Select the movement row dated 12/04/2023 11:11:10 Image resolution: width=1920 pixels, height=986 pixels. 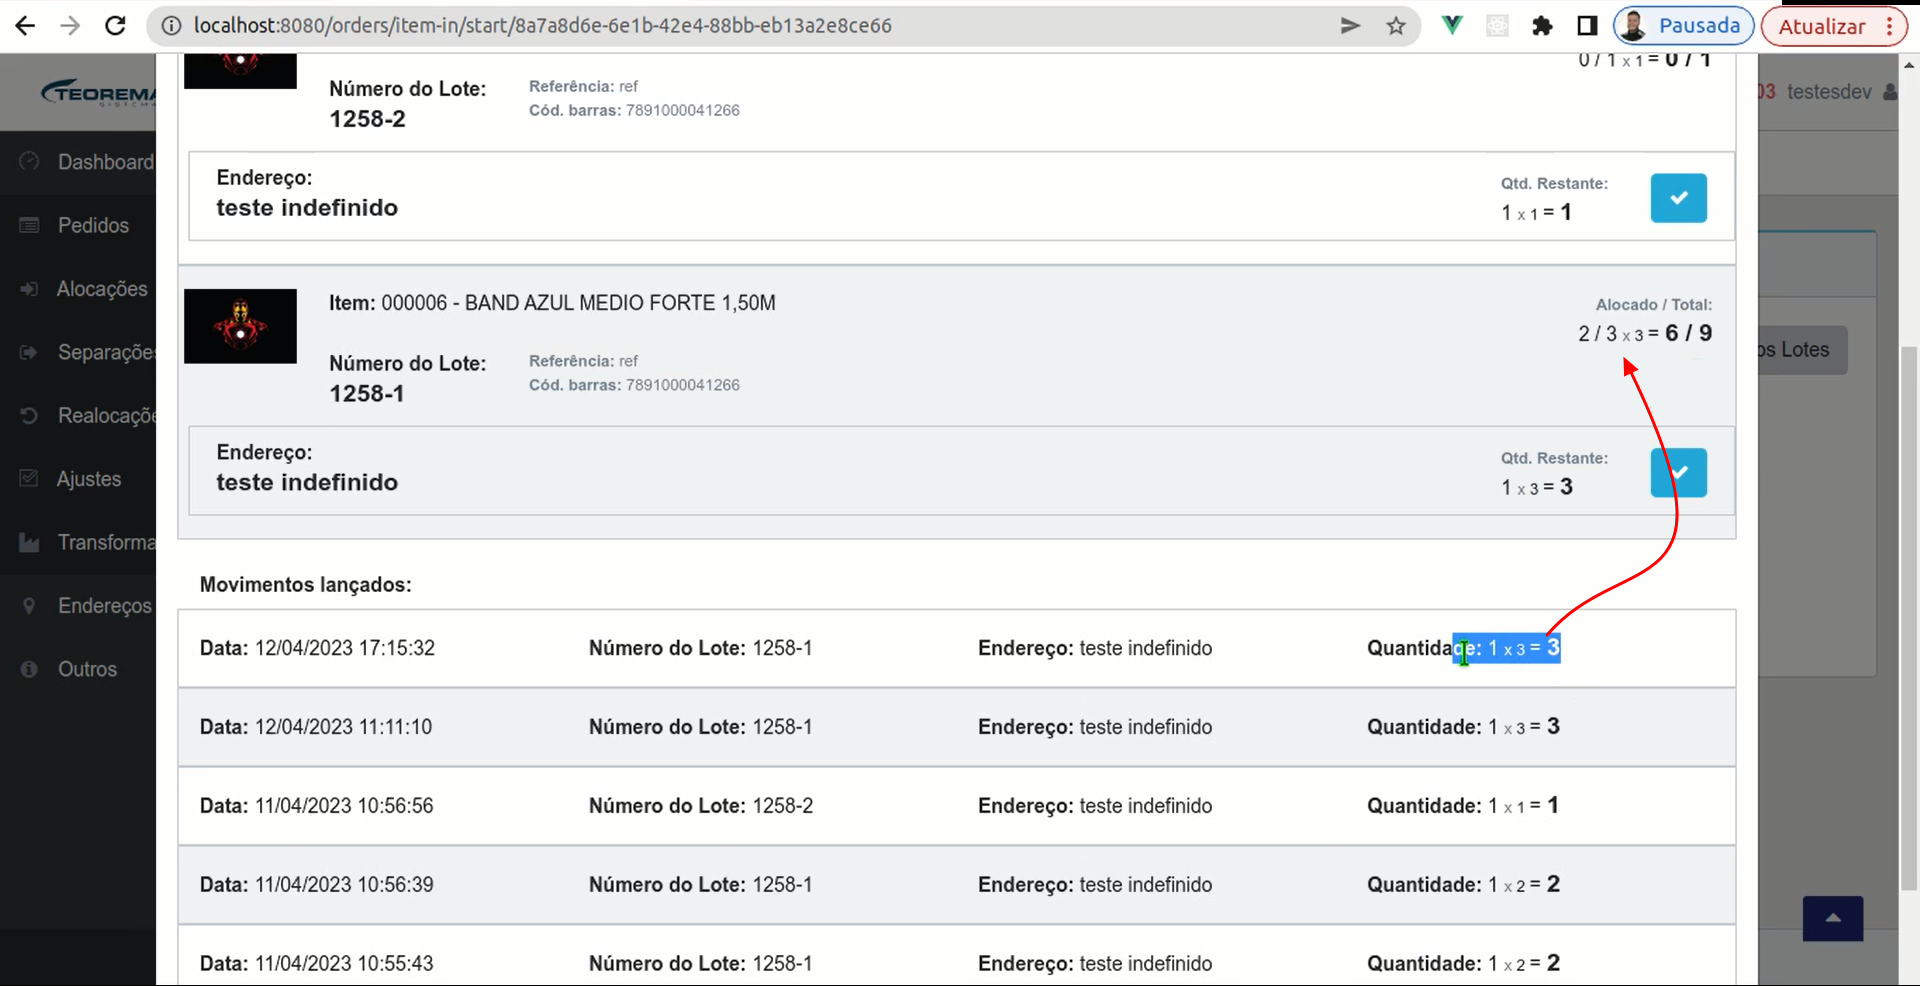(x=956, y=727)
